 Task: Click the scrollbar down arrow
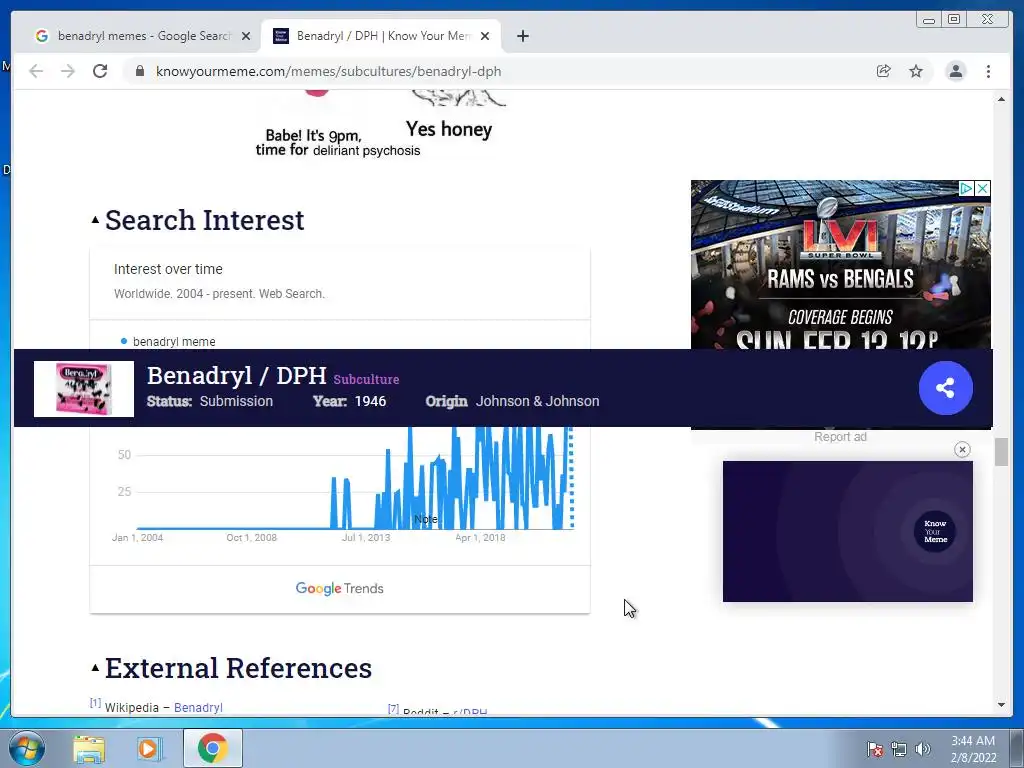(1001, 705)
